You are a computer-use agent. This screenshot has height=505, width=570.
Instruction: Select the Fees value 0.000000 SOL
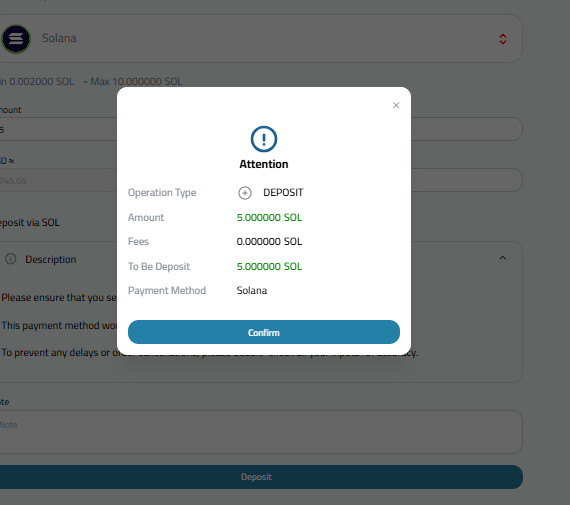[x=269, y=241]
